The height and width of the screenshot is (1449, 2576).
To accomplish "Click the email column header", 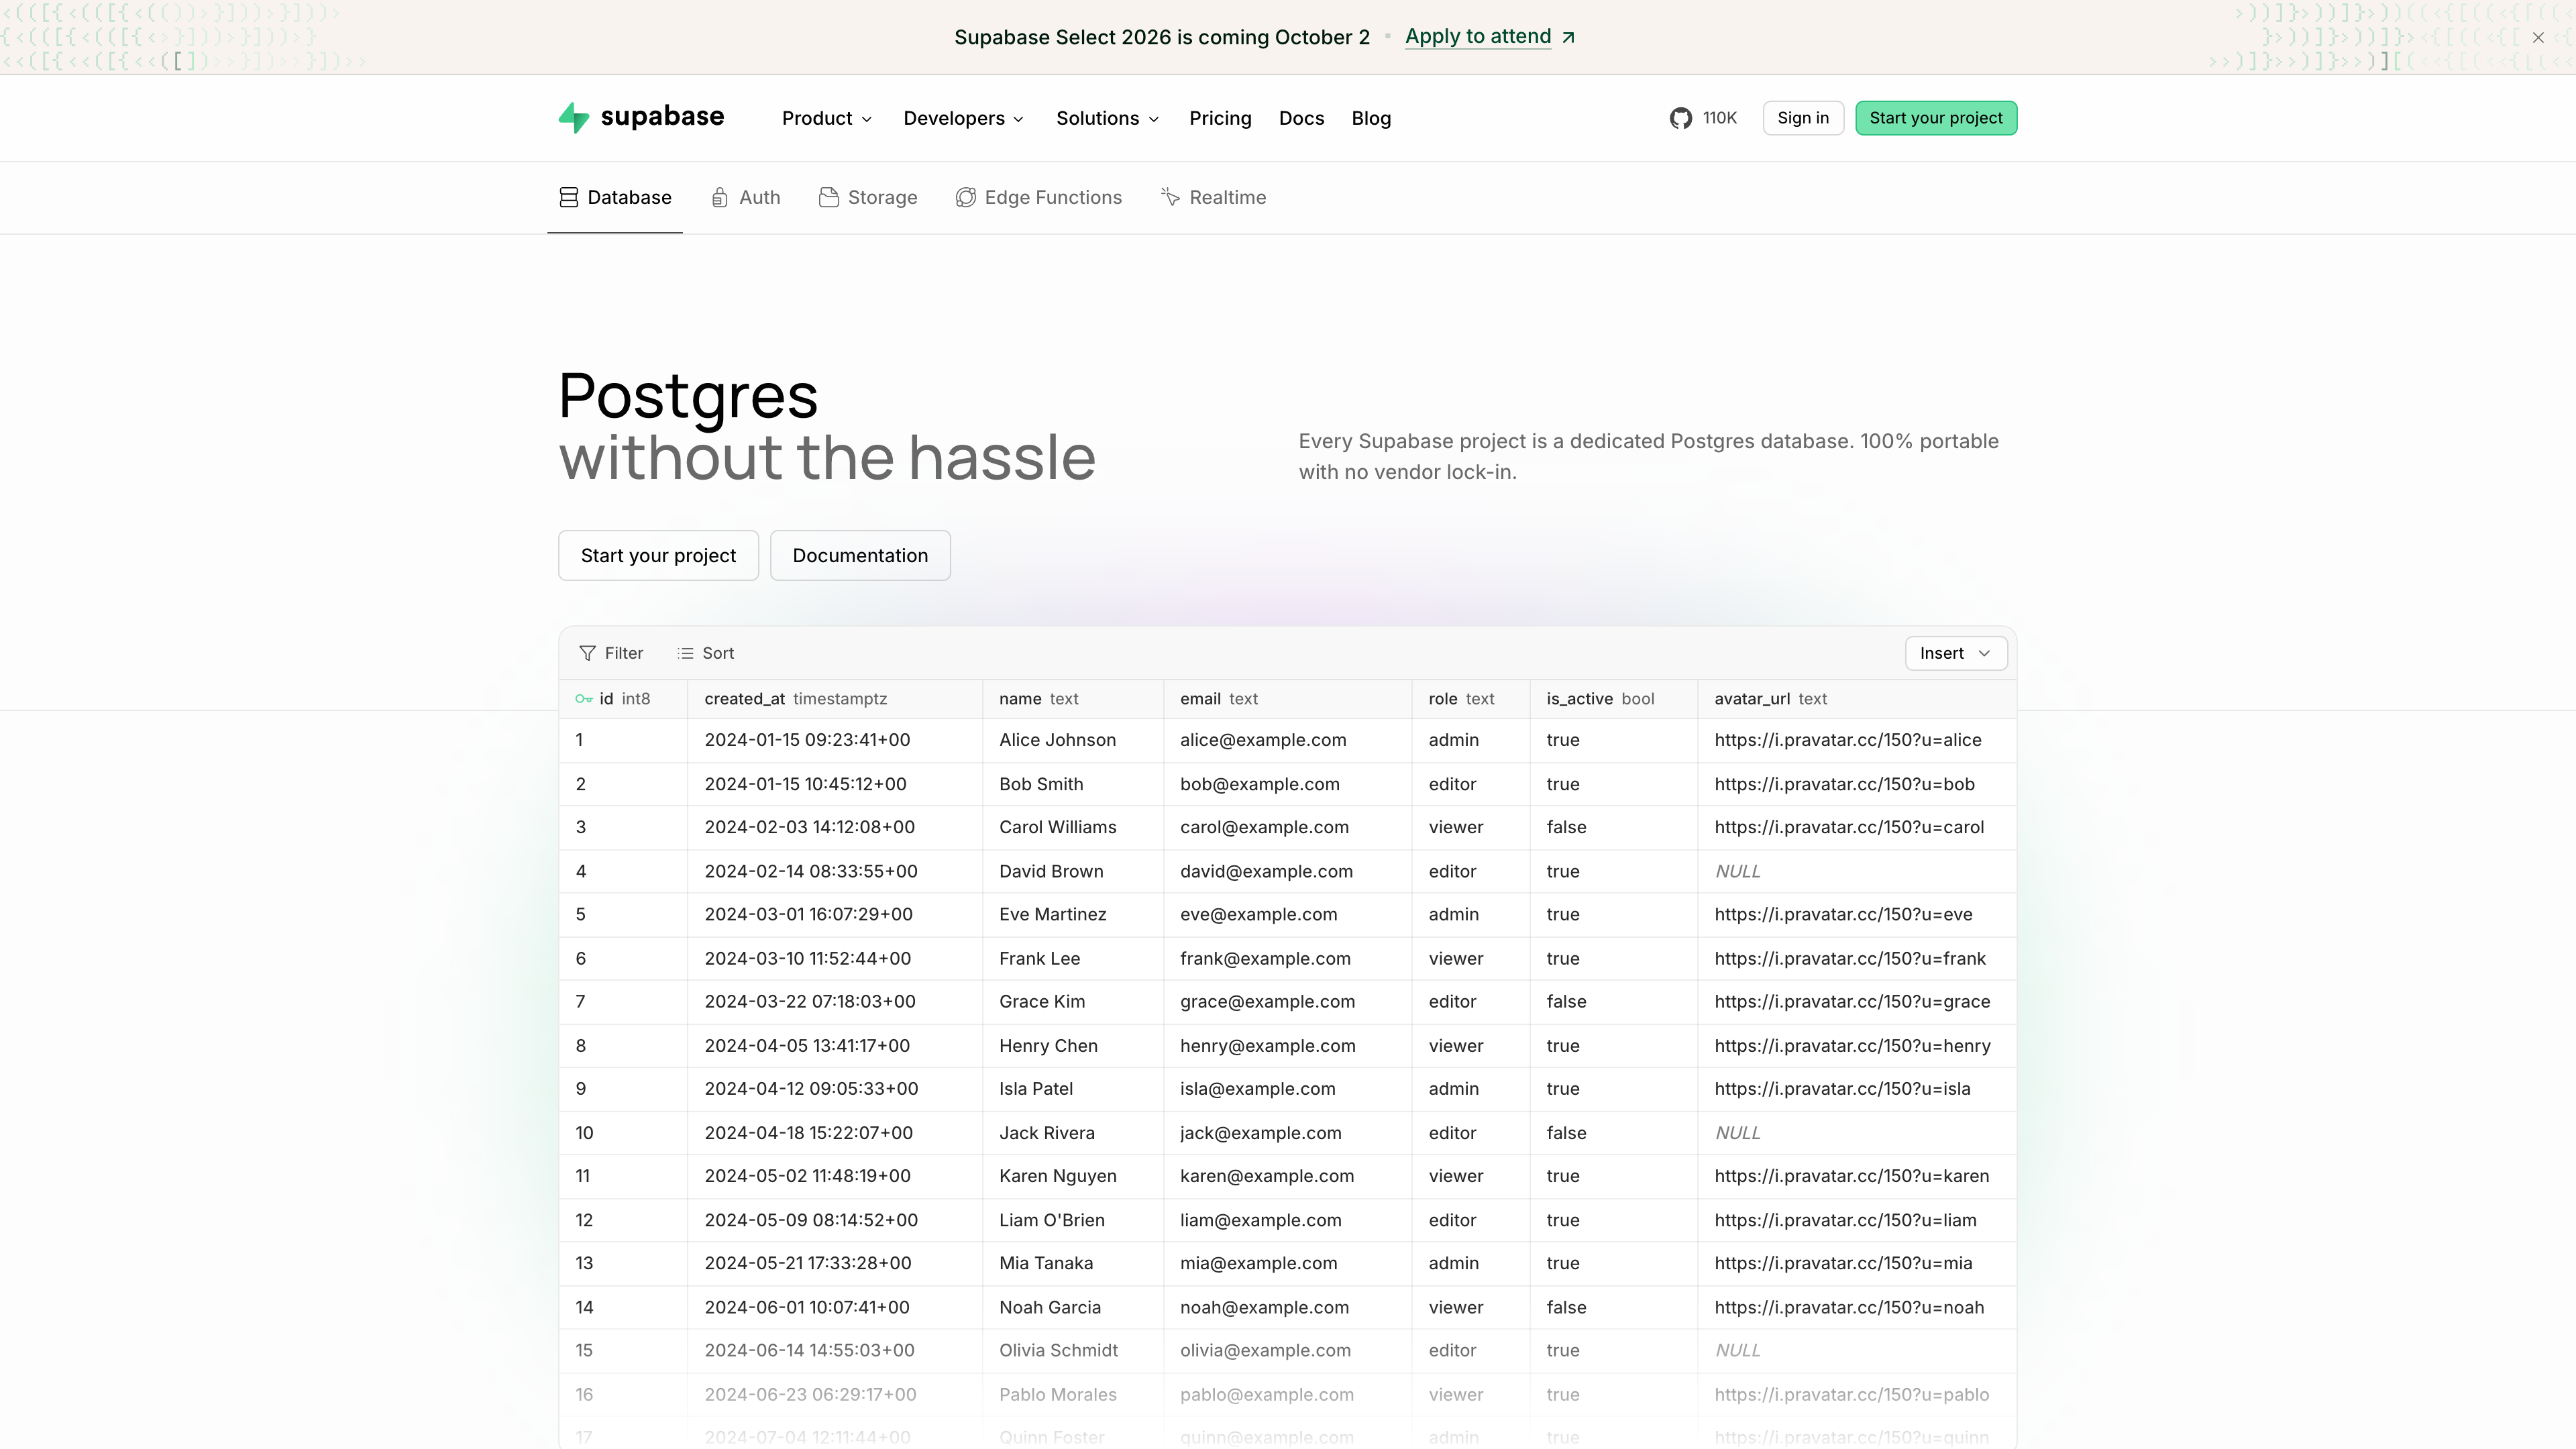I will (1288, 699).
